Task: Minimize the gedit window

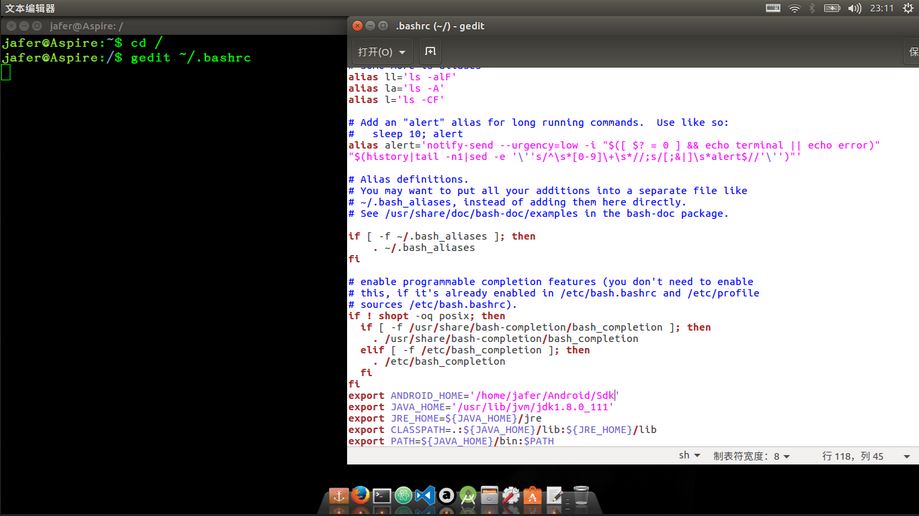Action: [x=370, y=26]
